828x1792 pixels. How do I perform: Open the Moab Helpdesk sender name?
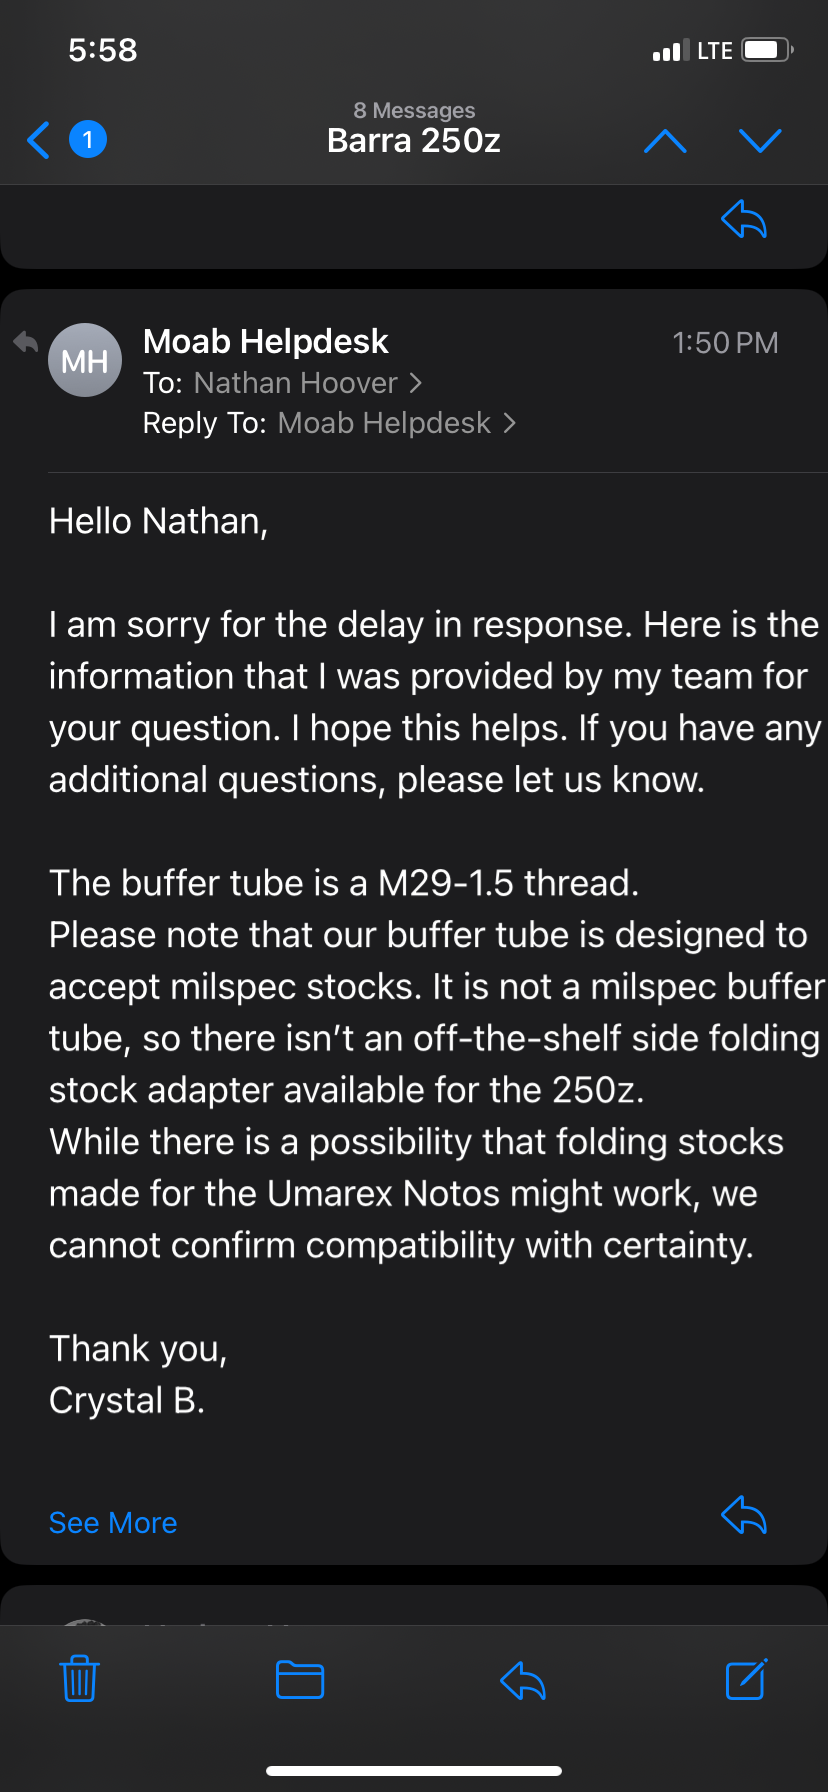266,342
